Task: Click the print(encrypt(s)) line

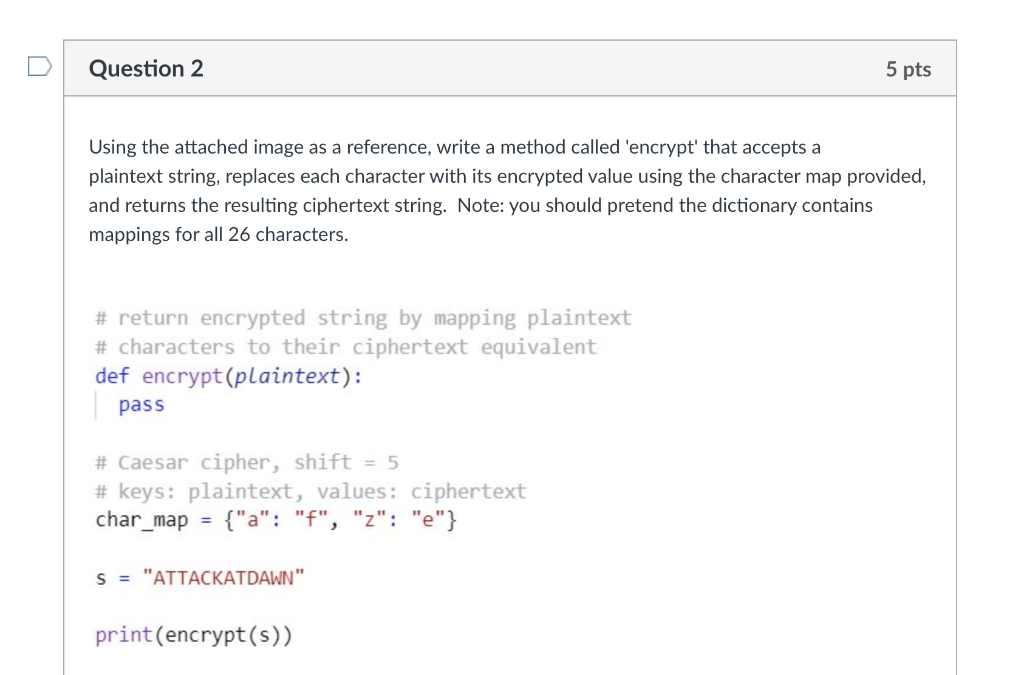Action: pyautogui.click(x=194, y=634)
